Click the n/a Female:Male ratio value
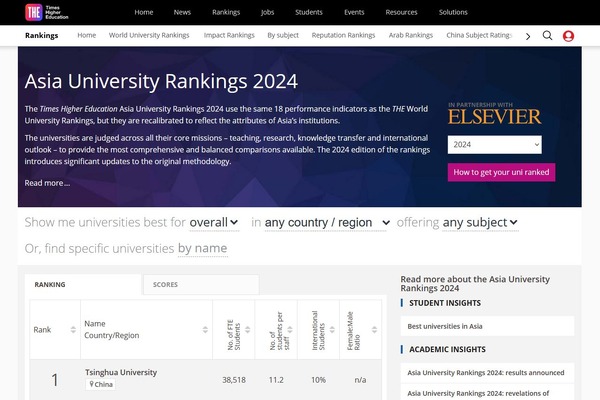This screenshot has width=600, height=400. [360, 380]
